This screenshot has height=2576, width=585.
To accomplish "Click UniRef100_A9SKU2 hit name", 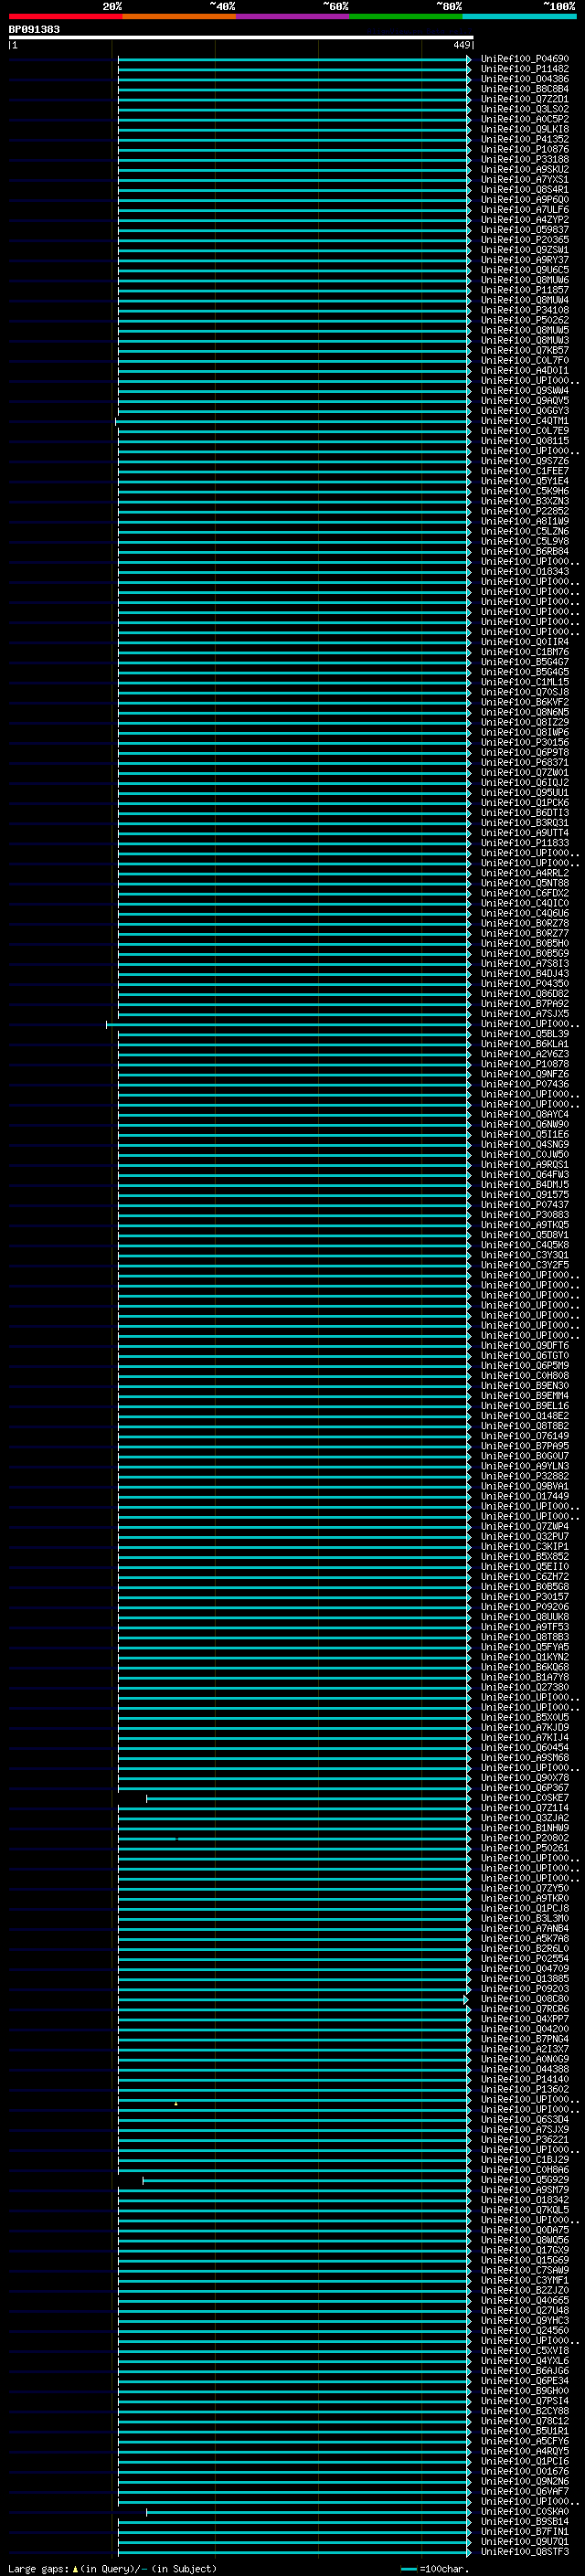I will (x=524, y=169).
